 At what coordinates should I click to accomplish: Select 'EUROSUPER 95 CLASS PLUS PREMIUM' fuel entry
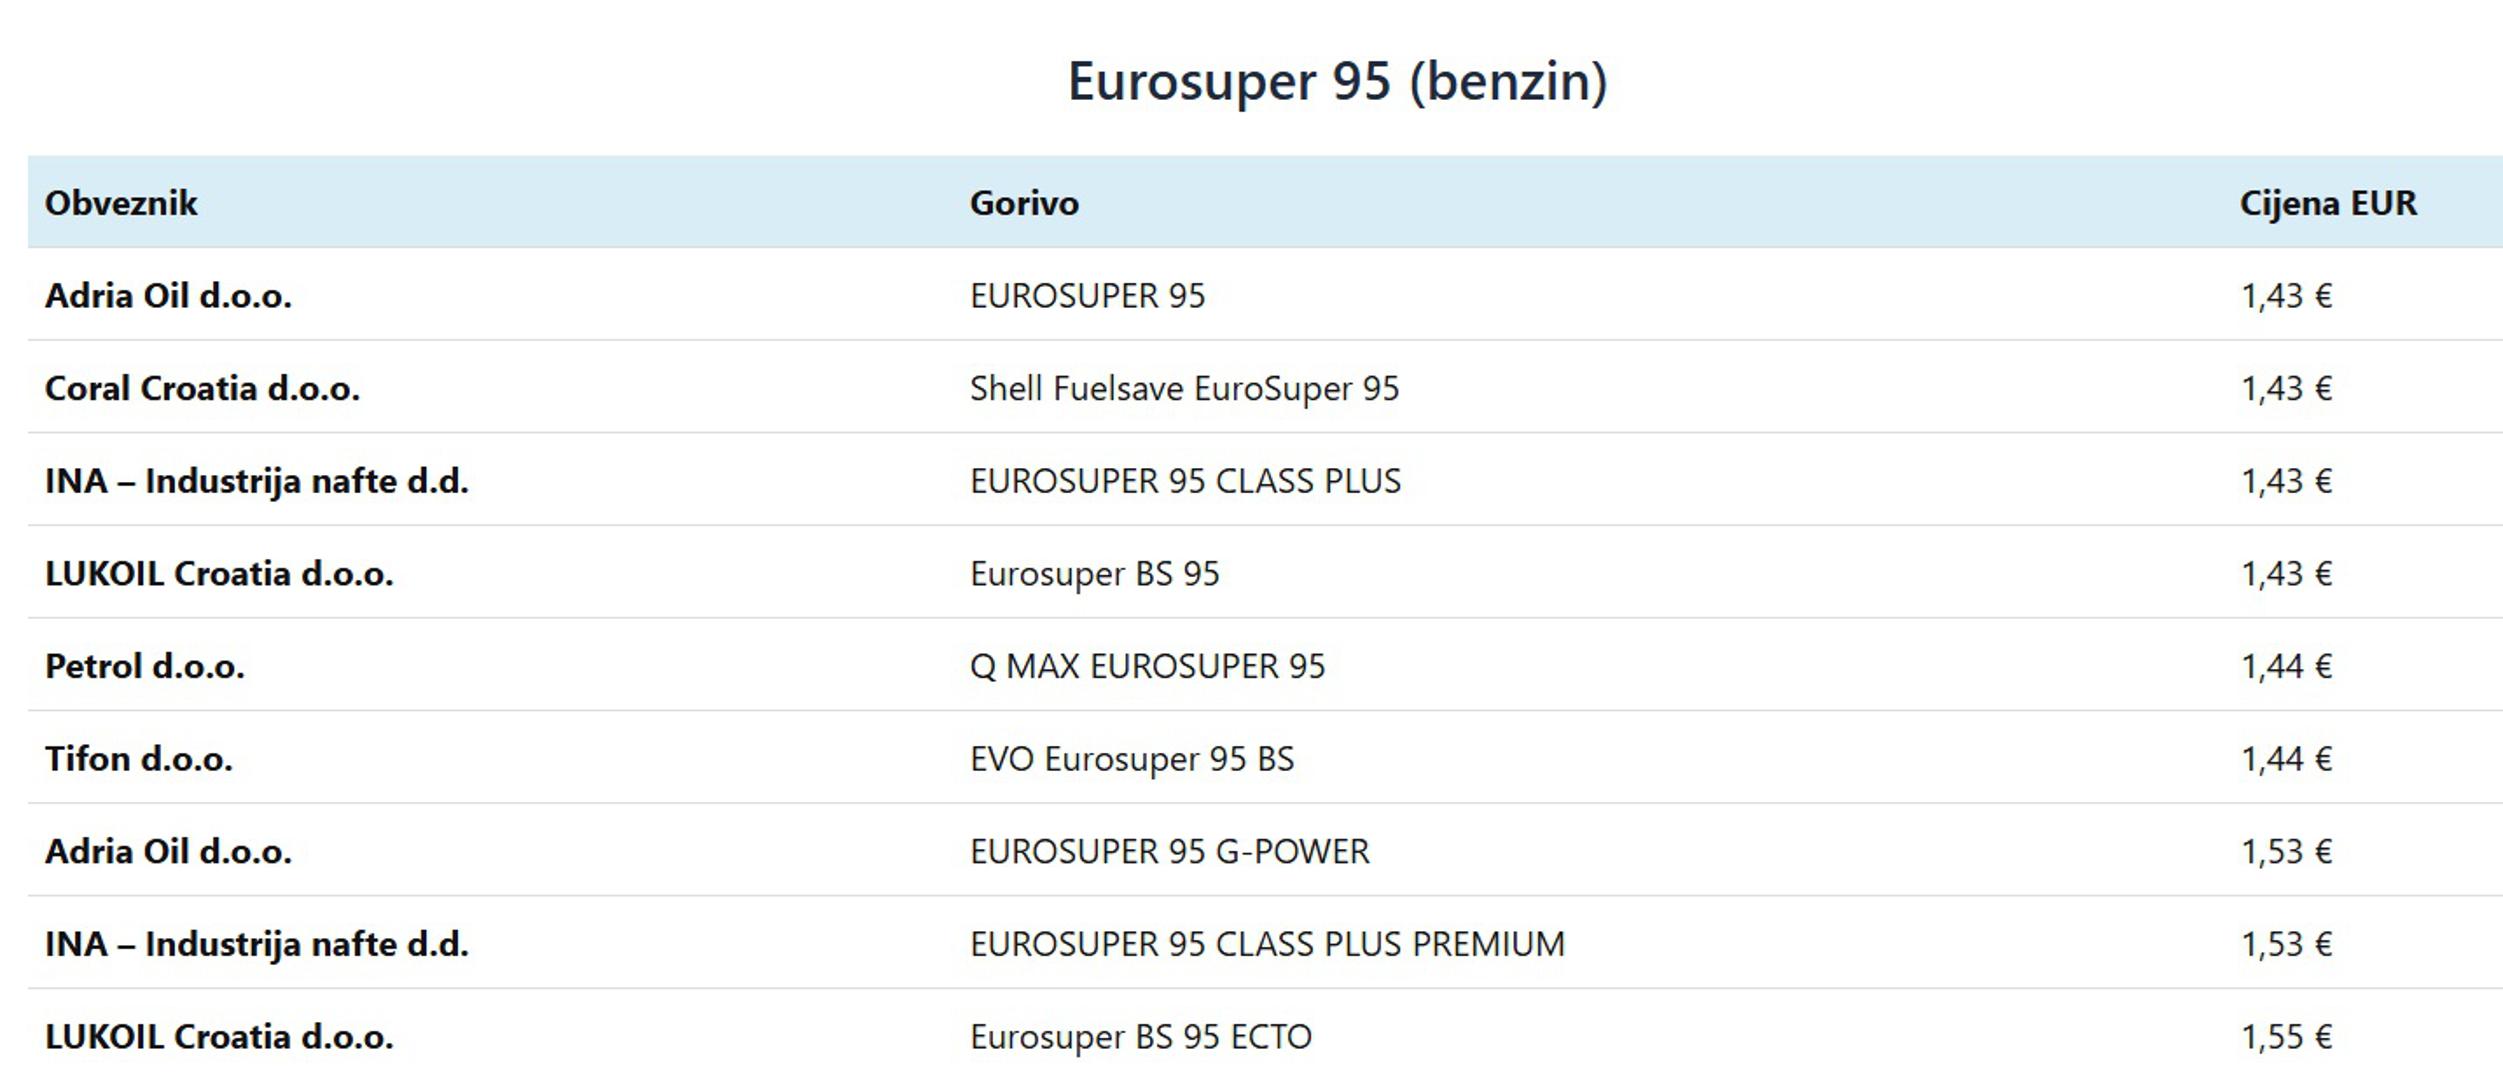[x=1267, y=944]
